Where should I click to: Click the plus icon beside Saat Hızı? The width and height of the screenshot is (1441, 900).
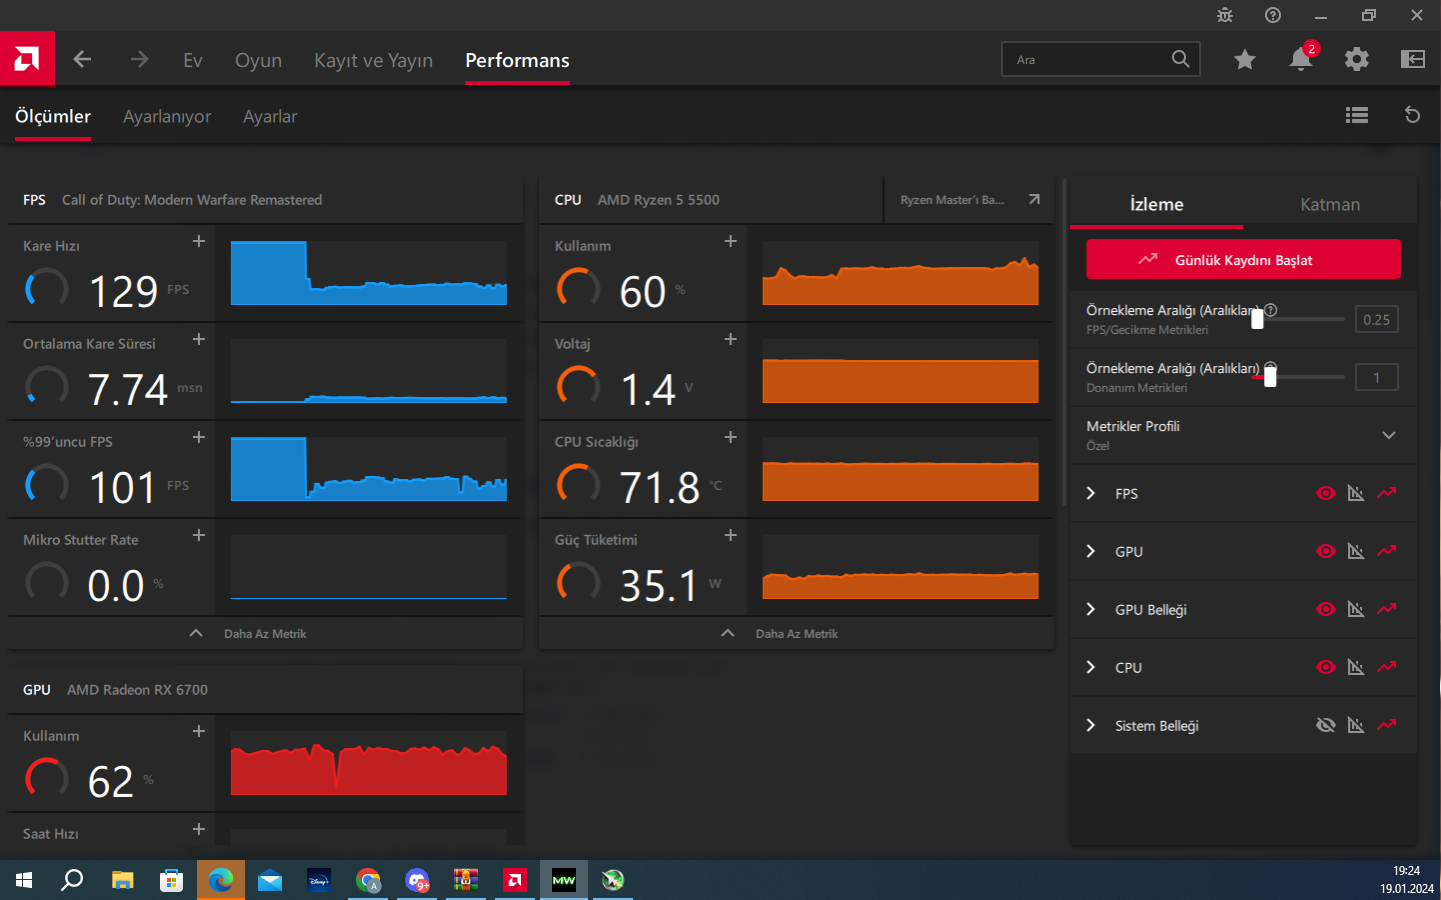(199, 829)
